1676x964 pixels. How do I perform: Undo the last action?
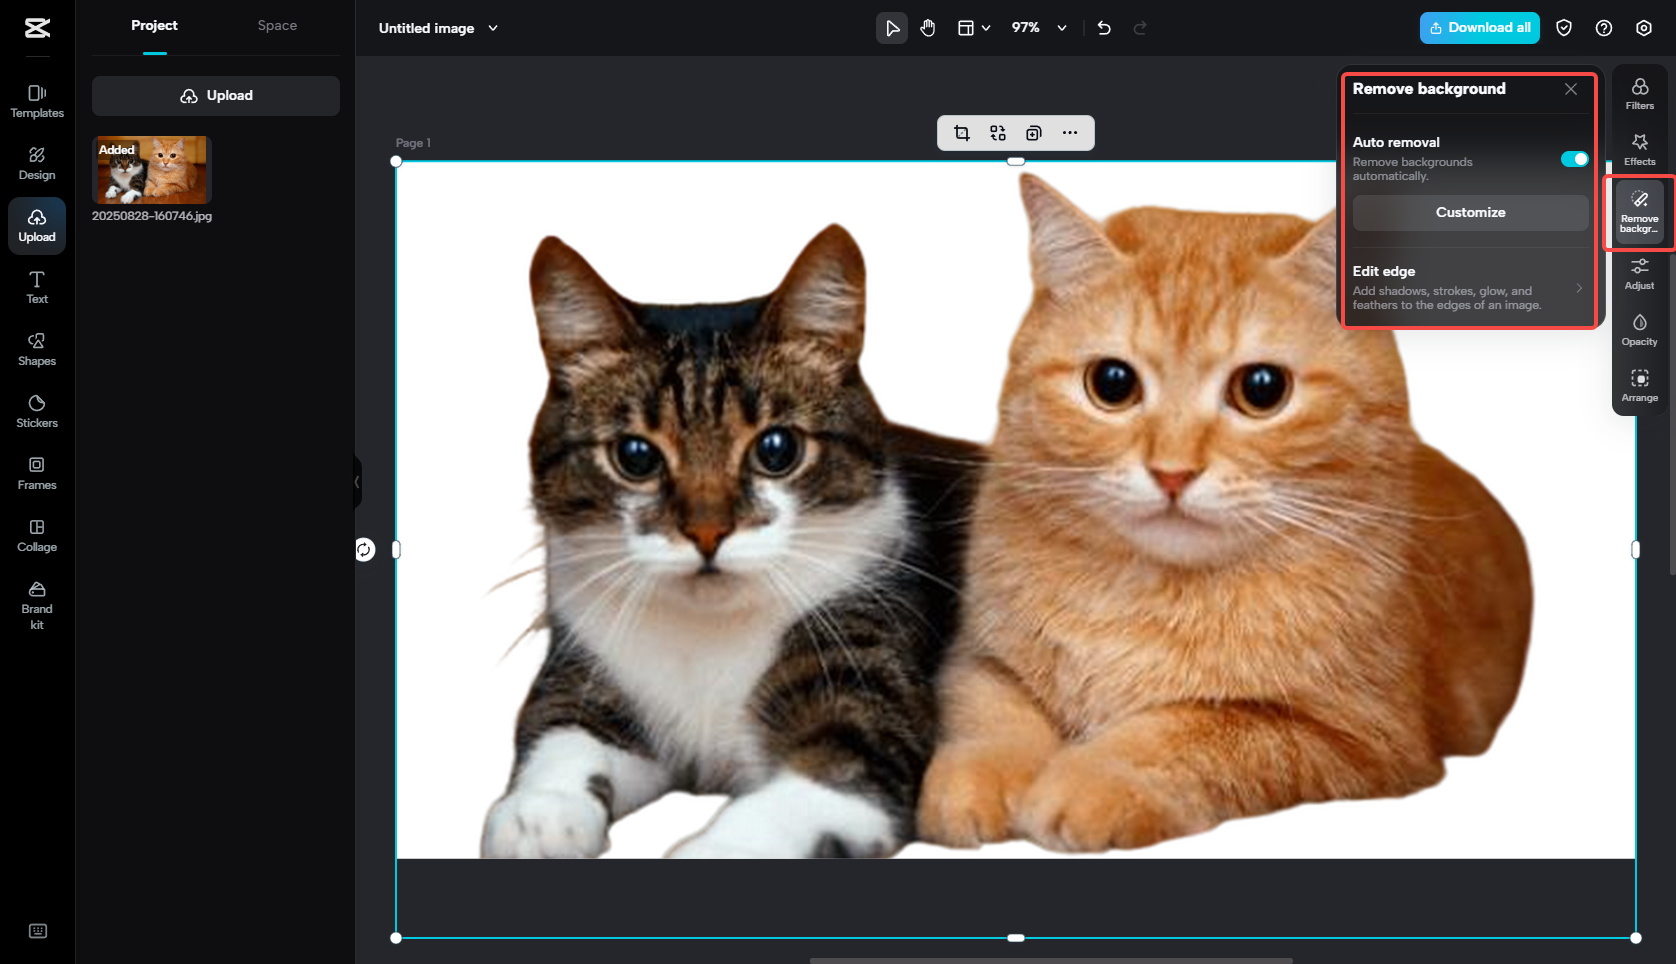click(x=1104, y=28)
